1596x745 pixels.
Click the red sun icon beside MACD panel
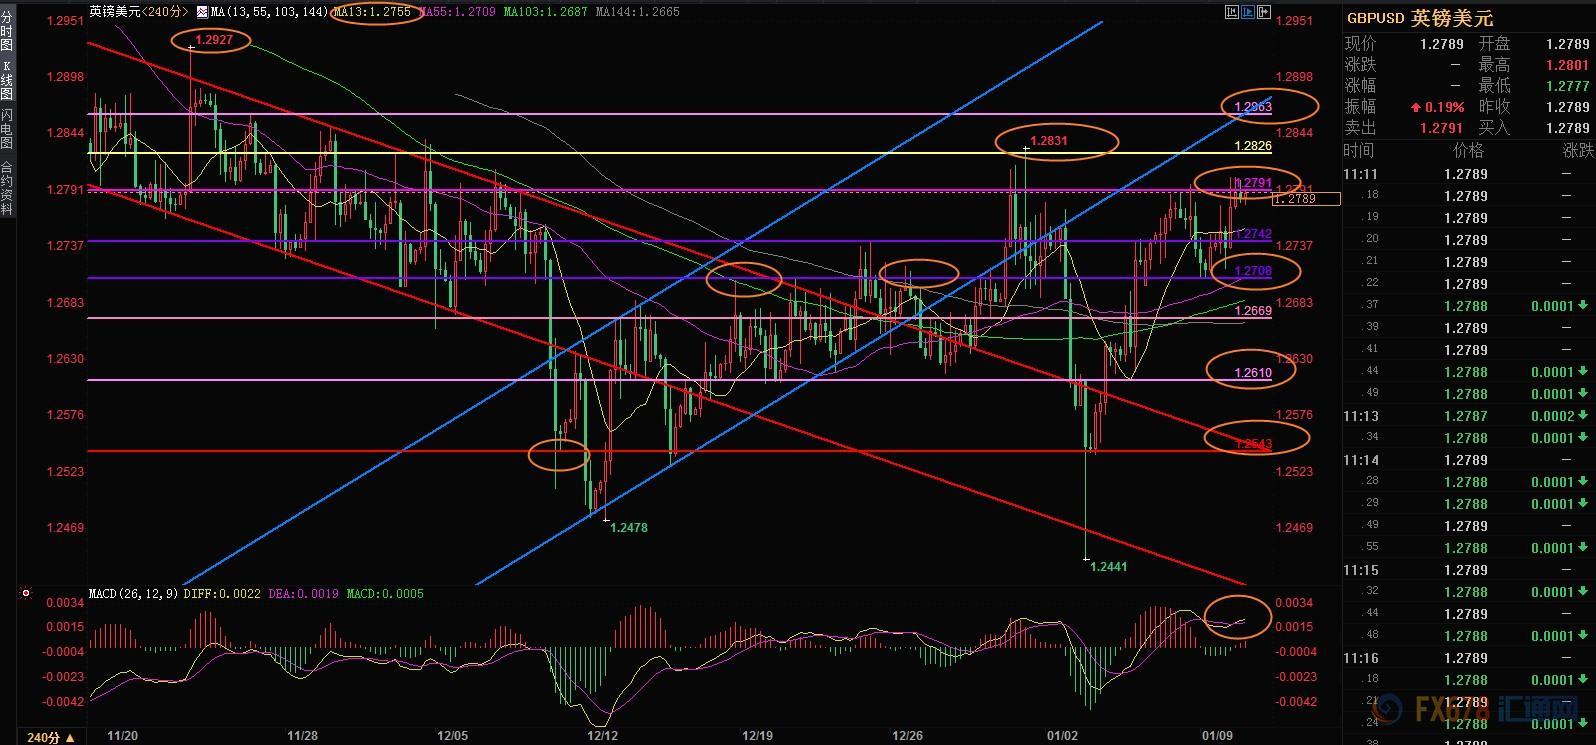click(x=25, y=593)
